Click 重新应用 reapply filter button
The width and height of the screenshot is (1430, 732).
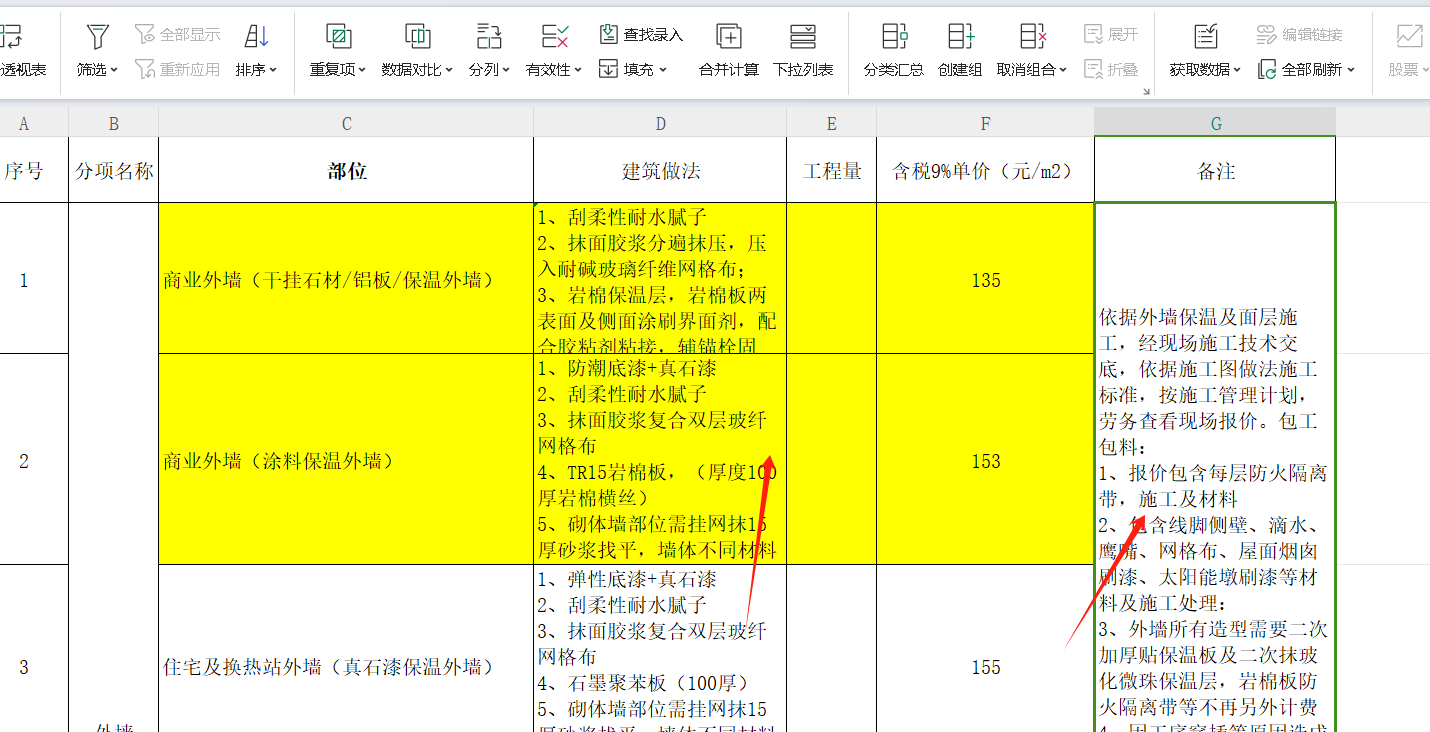177,69
